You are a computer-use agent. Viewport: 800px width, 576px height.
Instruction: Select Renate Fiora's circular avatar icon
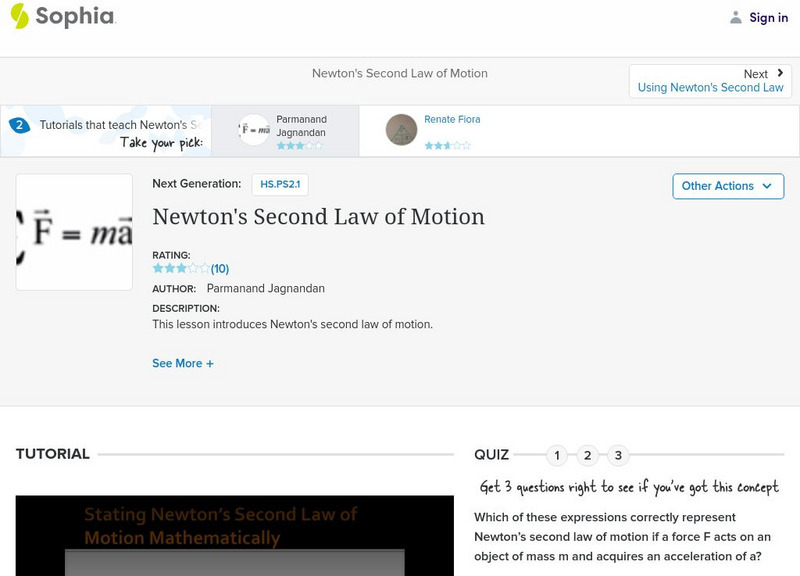point(400,131)
